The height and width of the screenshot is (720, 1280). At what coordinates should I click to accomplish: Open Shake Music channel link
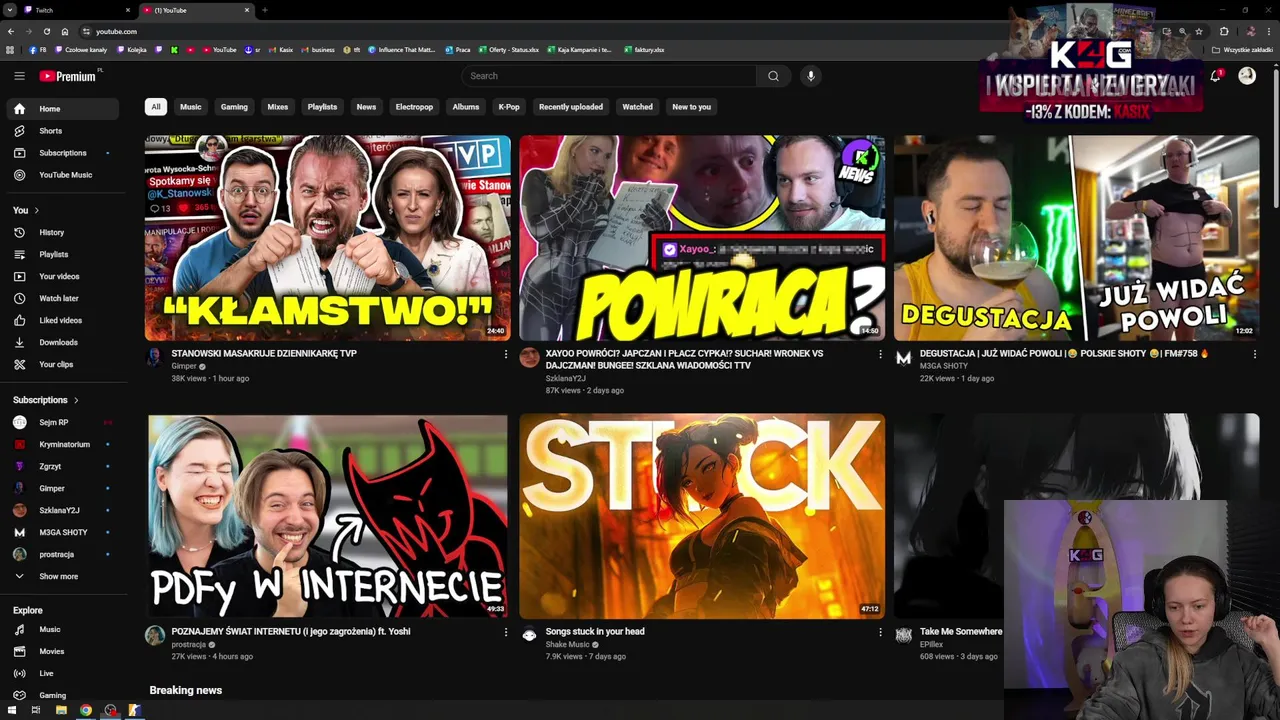[567, 644]
